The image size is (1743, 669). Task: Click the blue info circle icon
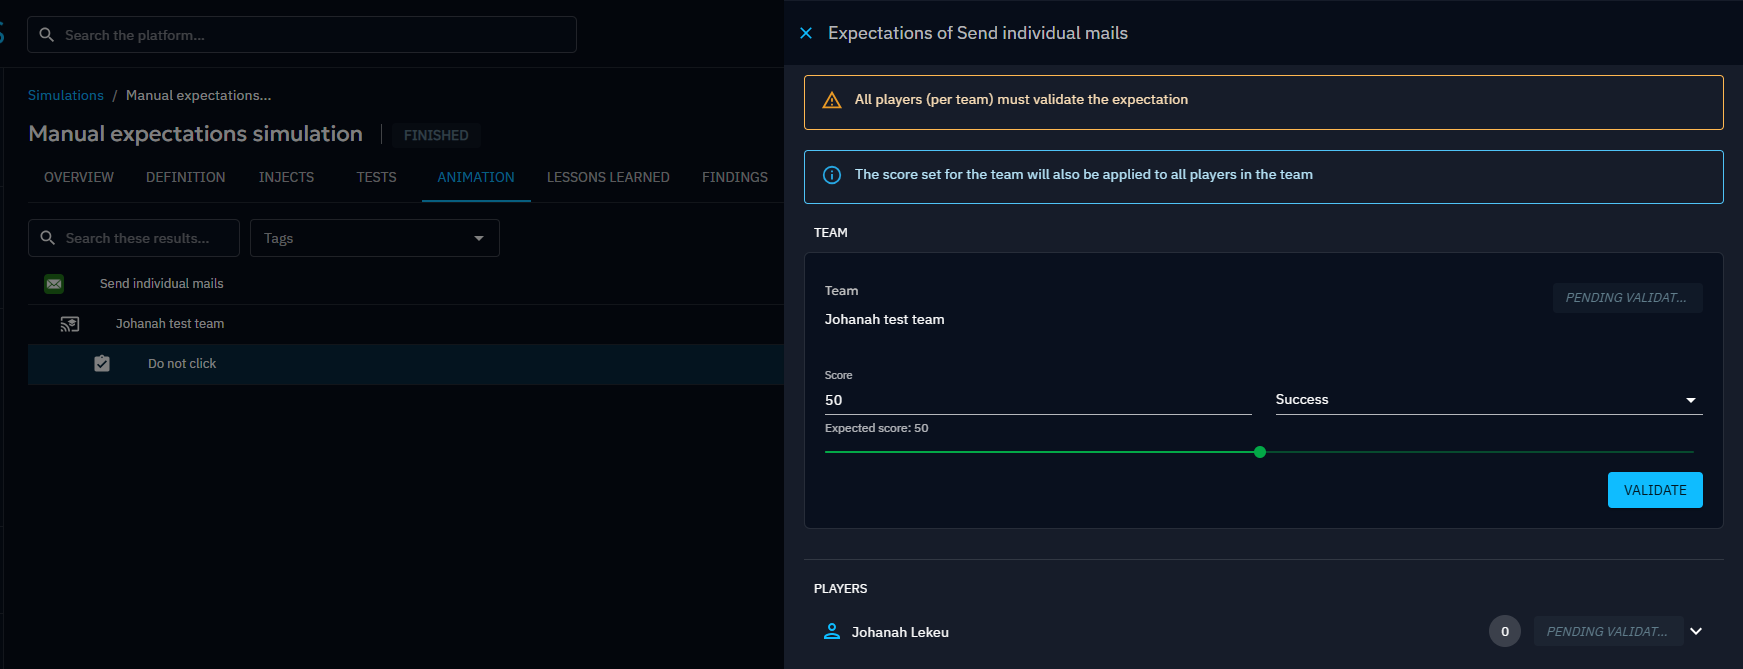pyautogui.click(x=831, y=175)
